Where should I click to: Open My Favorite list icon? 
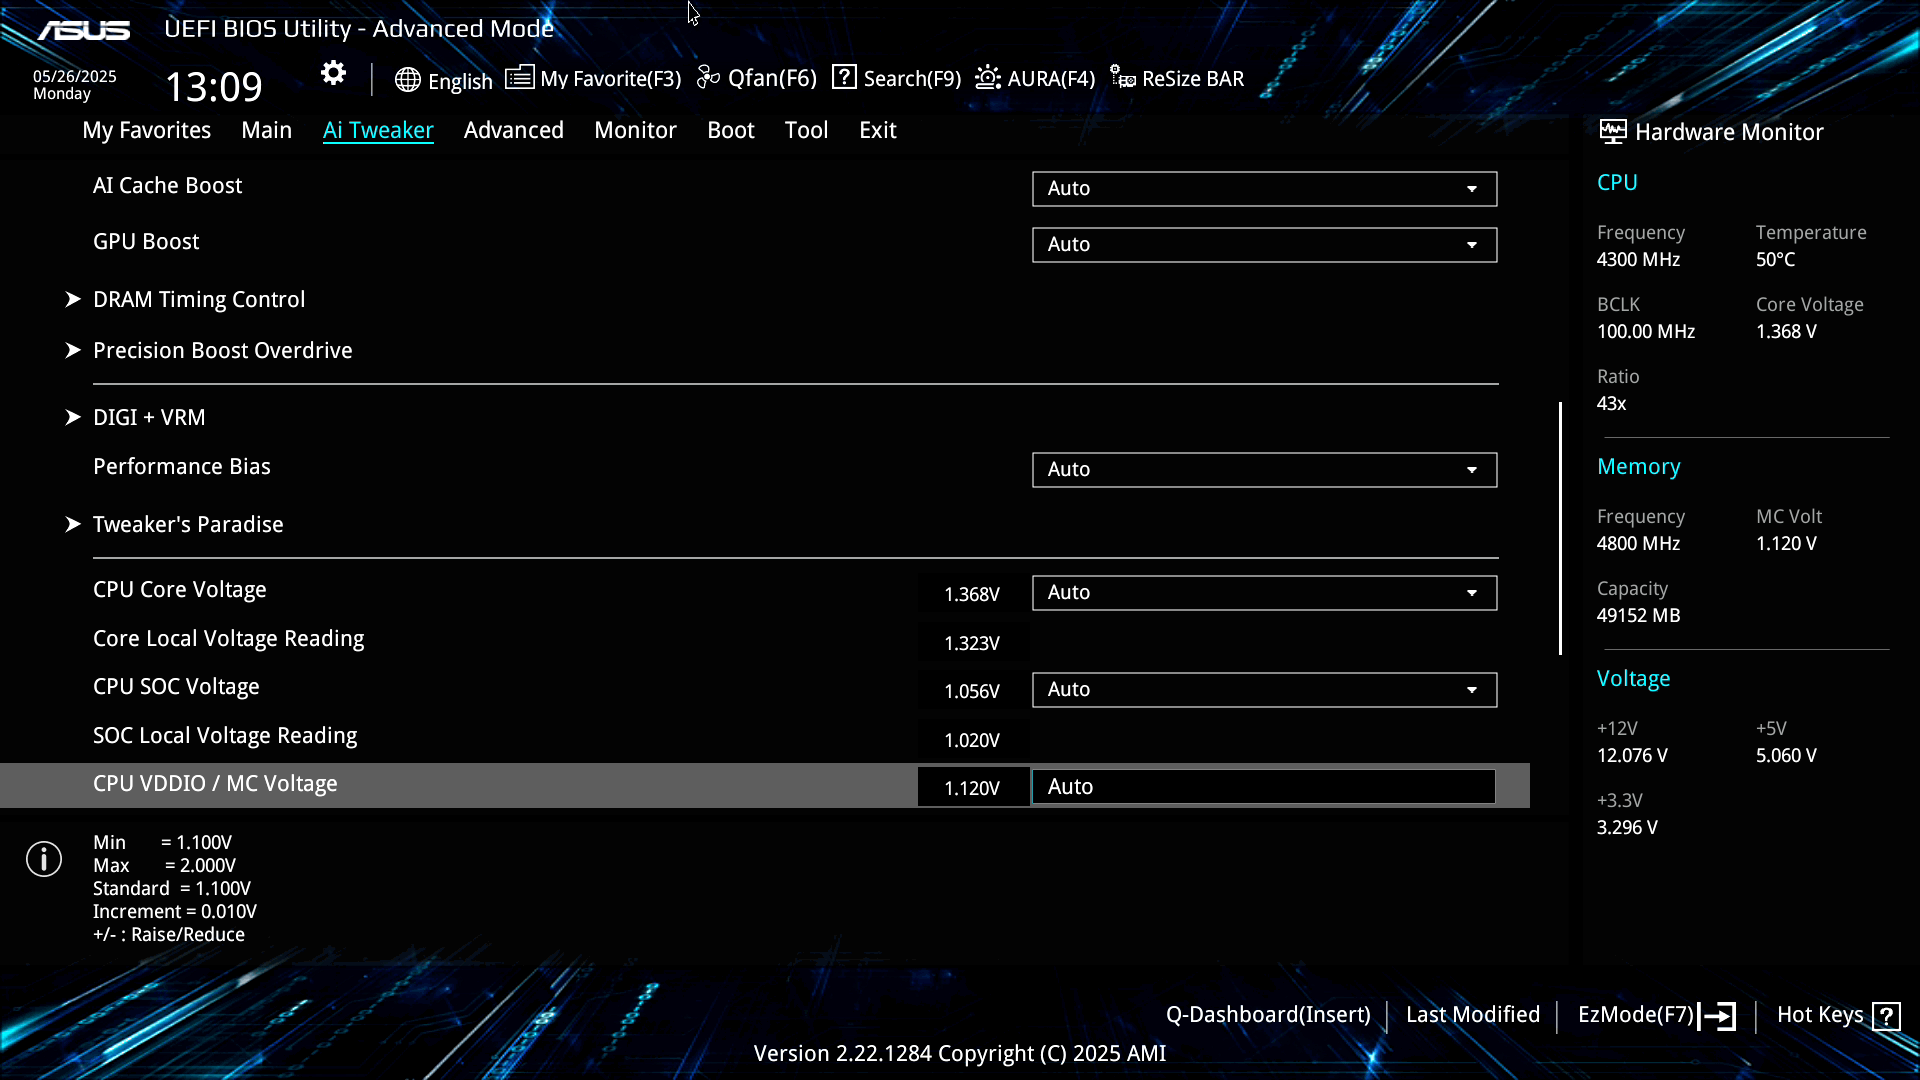(519, 78)
